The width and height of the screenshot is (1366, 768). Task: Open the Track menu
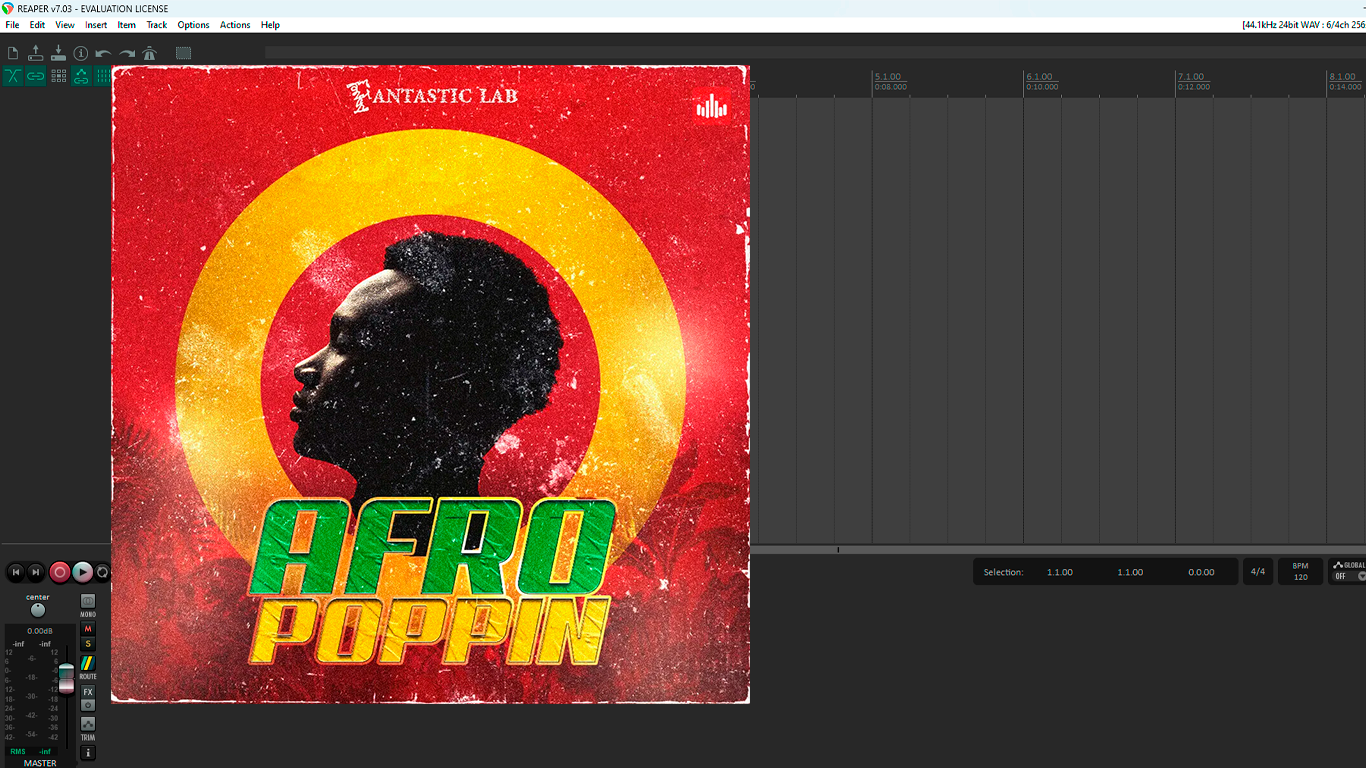click(x=157, y=25)
